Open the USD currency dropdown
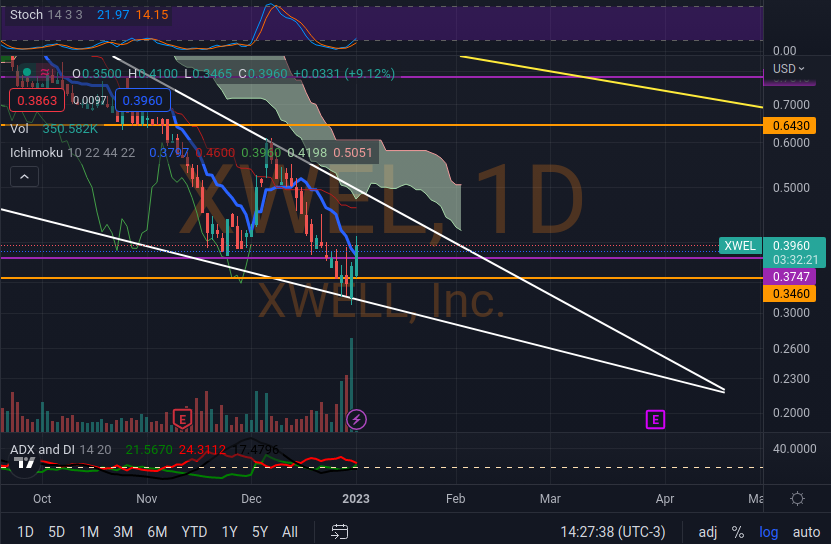 [x=789, y=69]
